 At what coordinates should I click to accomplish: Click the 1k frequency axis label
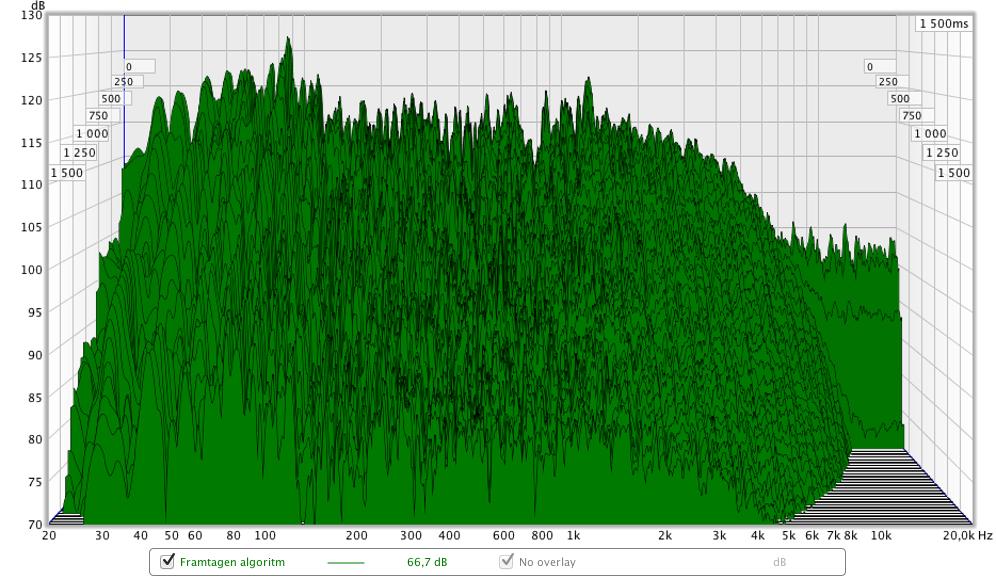coord(574,536)
